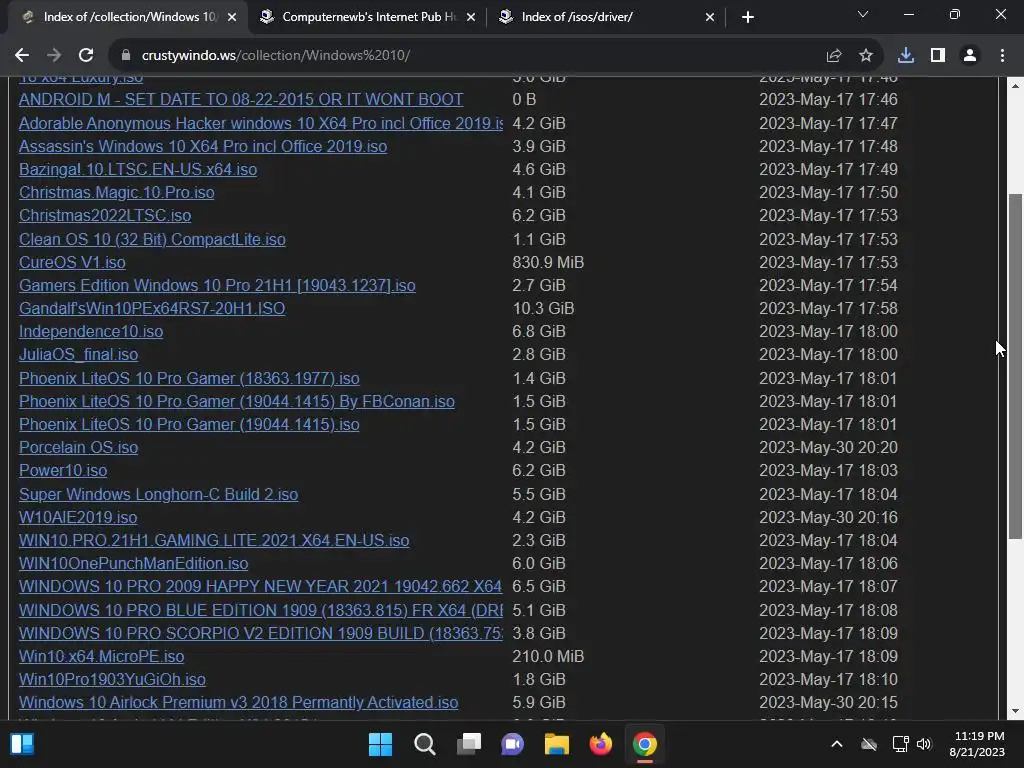Viewport: 1024px width, 768px height.
Task: Download WINDOWS 10 PRO BLUE EDITION 1909
Action: point(261,610)
